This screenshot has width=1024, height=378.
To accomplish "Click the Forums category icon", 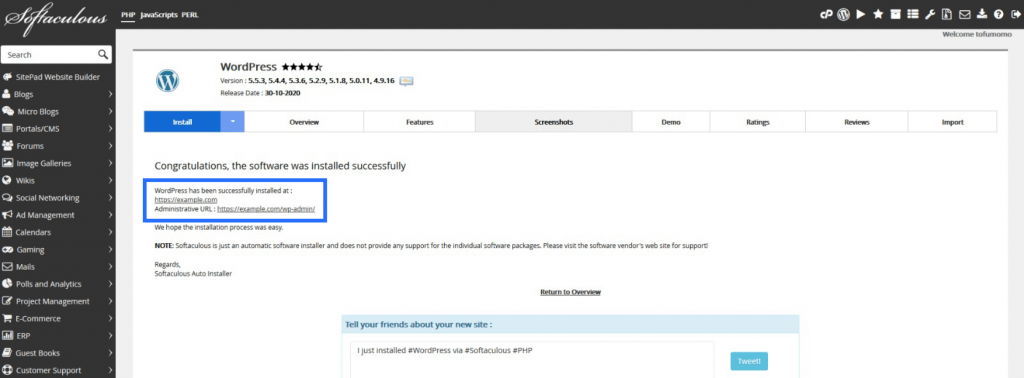I will pyautogui.click(x=7, y=146).
